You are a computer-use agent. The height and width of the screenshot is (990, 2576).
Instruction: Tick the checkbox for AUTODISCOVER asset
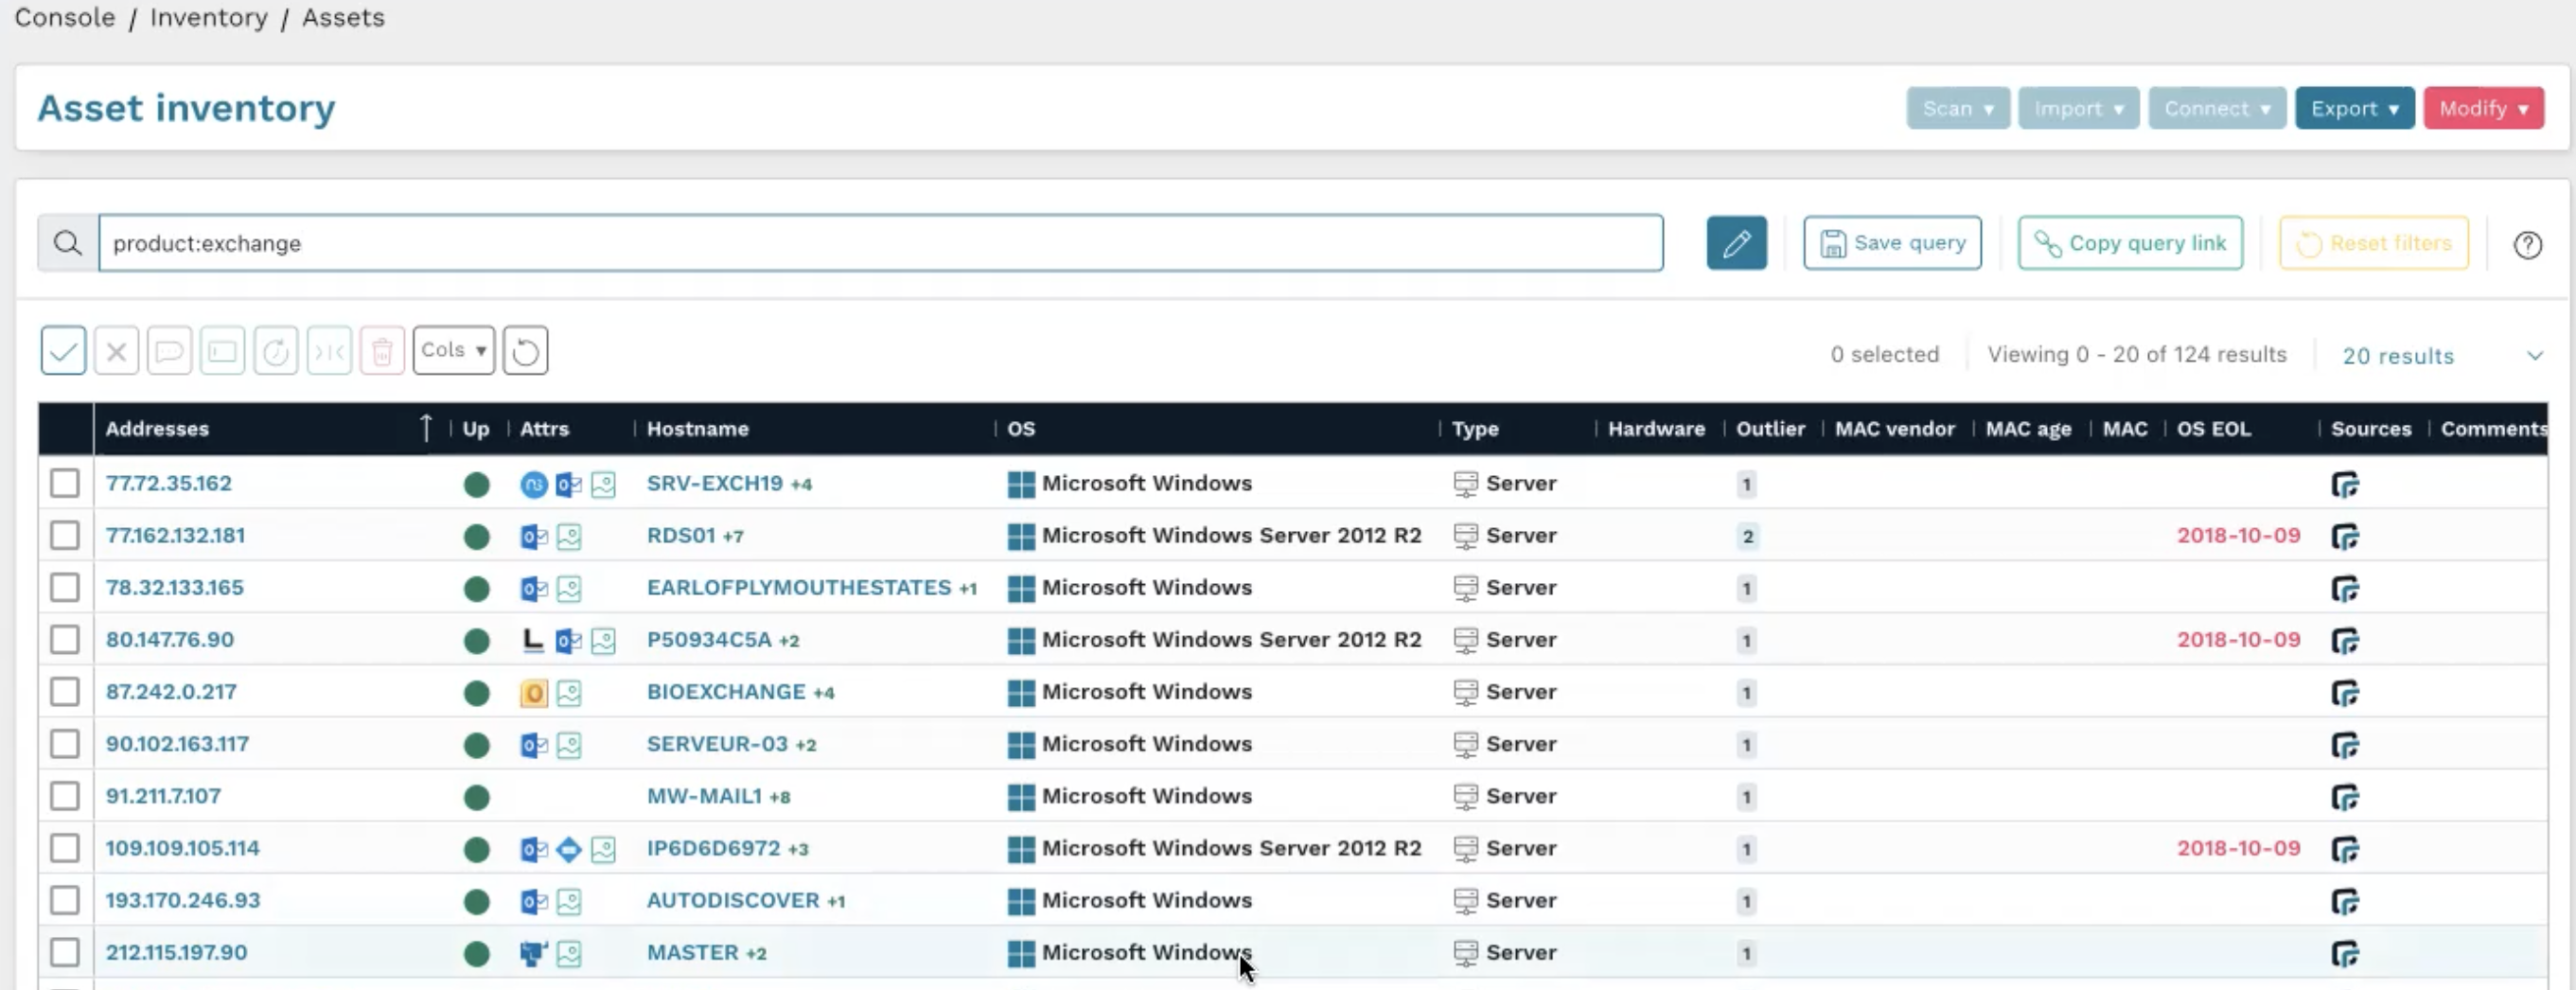coord(64,900)
